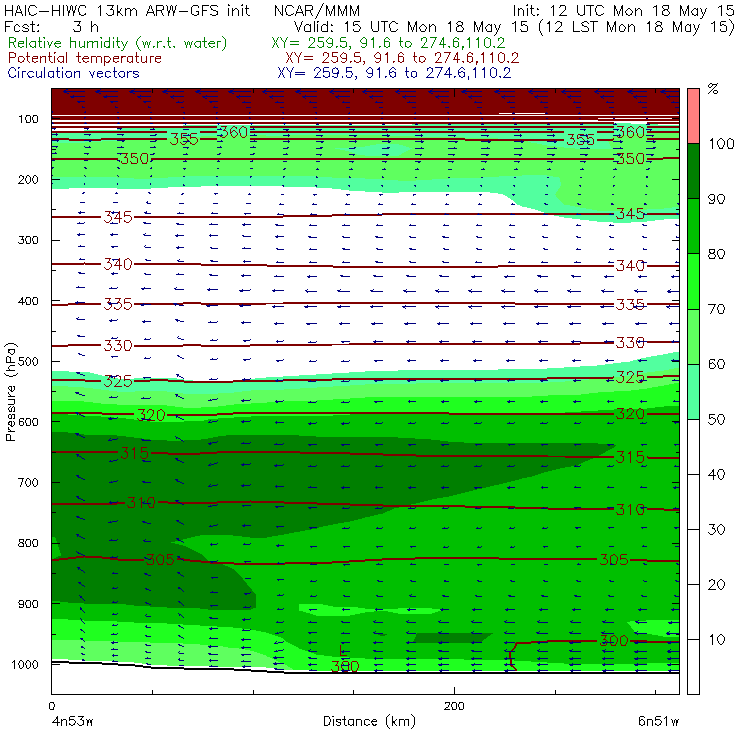Click the 10 label on the colorbar
The height and width of the screenshot is (740, 740).
click(716, 639)
